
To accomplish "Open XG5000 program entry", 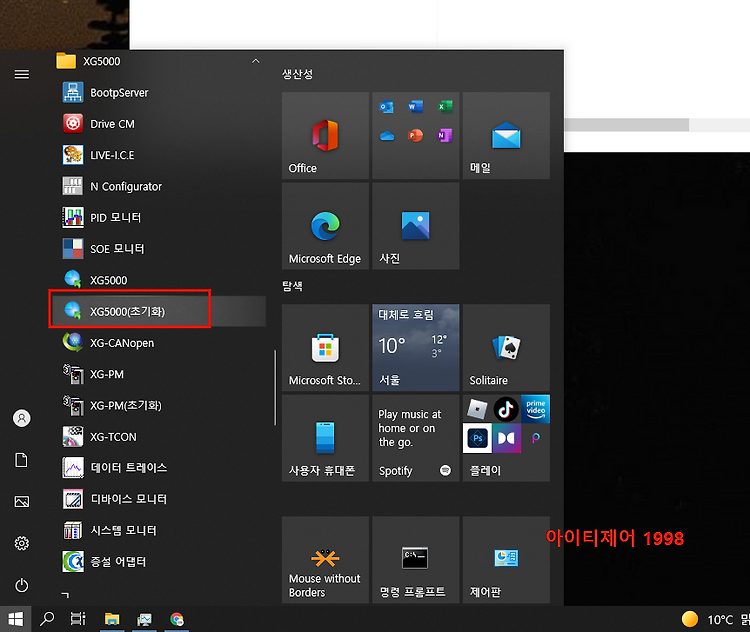I will click(158, 280).
